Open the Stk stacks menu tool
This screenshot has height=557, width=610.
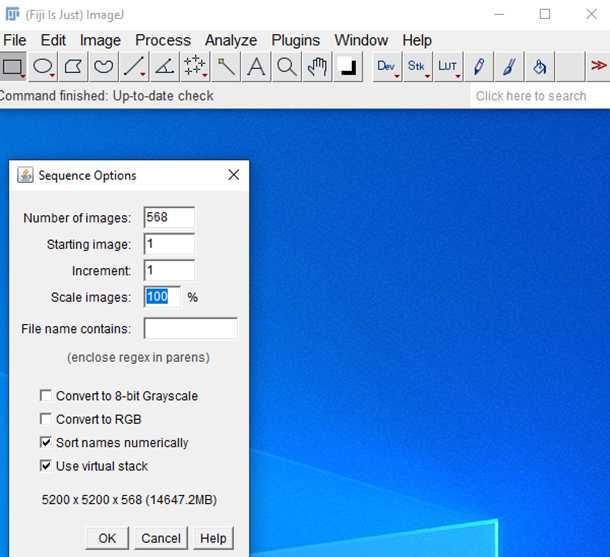coord(417,67)
